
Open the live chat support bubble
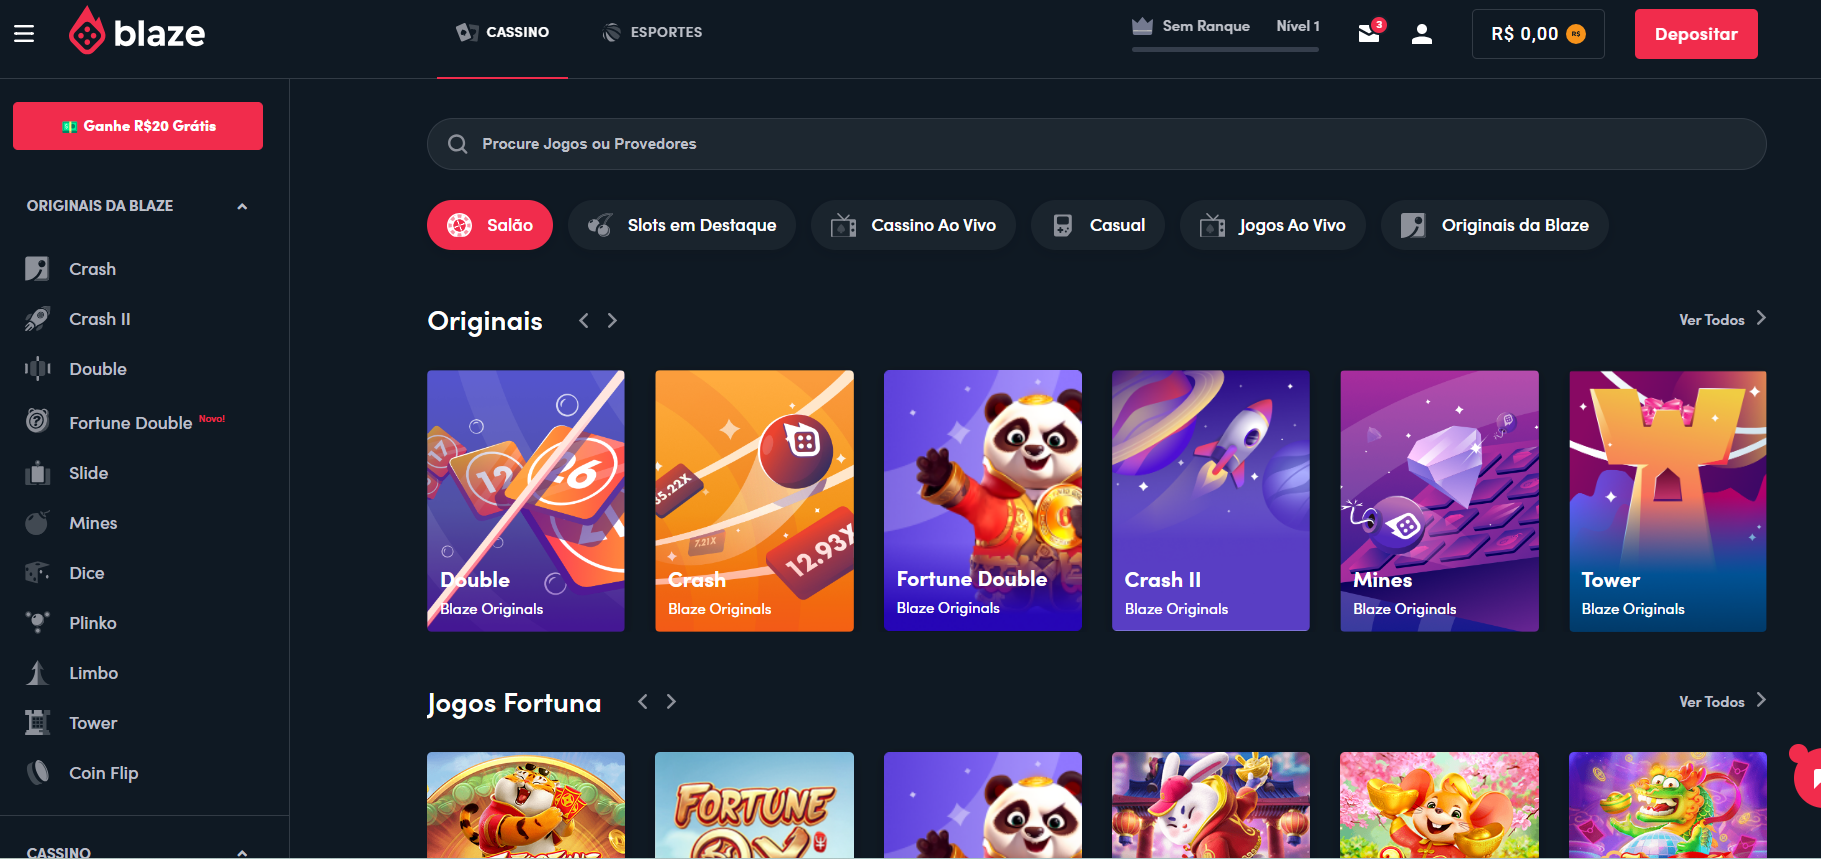click(x=1806, y=777)
